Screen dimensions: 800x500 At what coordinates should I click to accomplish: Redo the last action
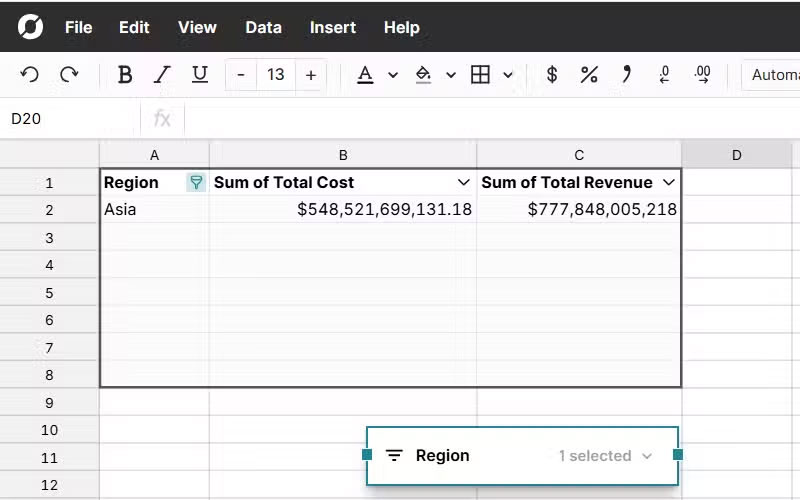tap(69, 75)
